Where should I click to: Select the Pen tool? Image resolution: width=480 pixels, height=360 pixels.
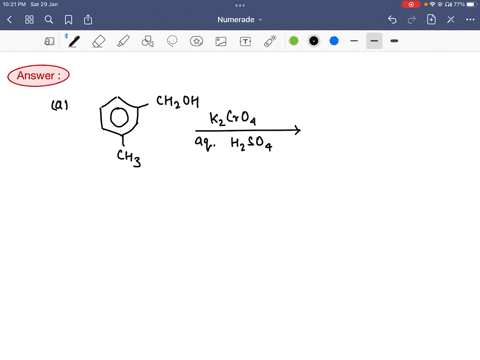point(74,41)
